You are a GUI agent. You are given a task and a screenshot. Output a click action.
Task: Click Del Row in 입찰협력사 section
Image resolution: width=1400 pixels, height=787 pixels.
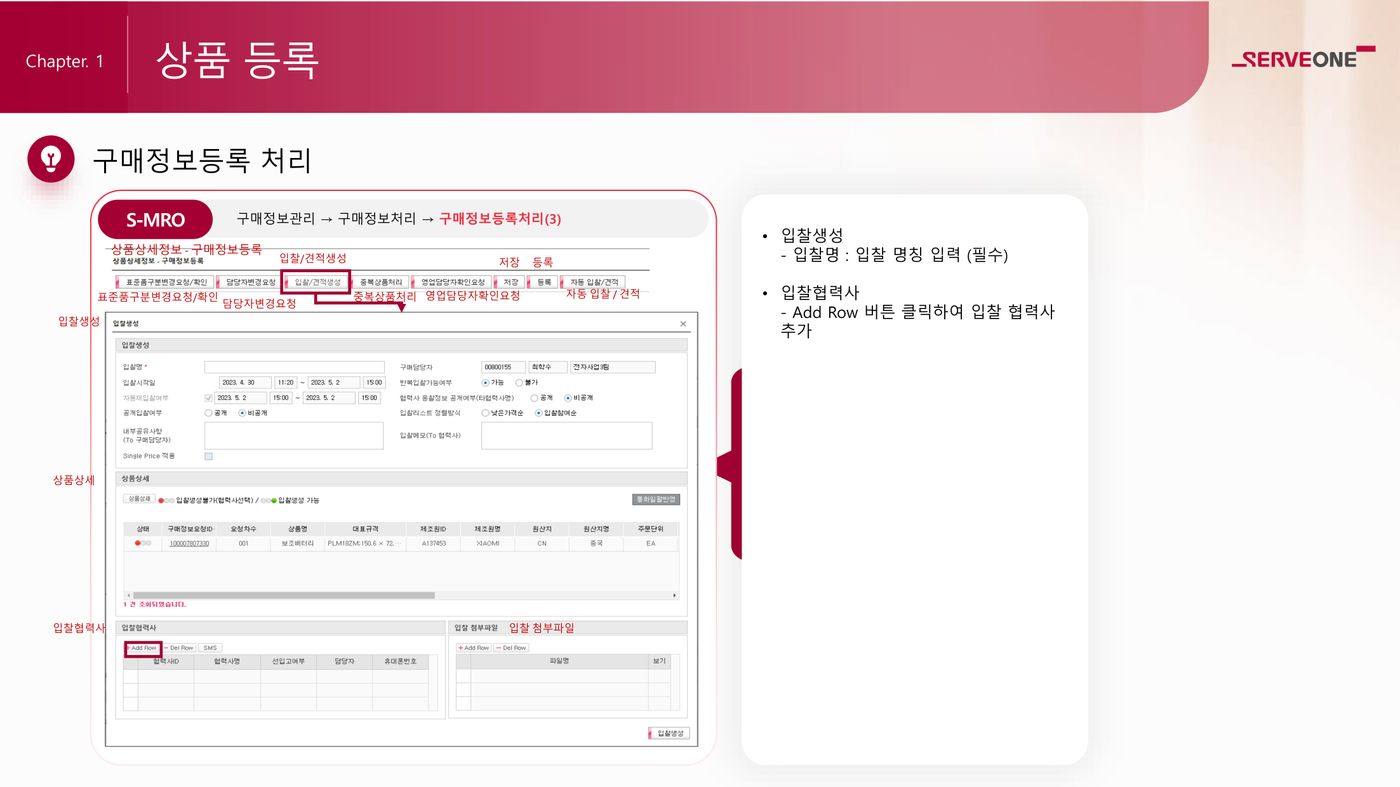coord(179,648)
